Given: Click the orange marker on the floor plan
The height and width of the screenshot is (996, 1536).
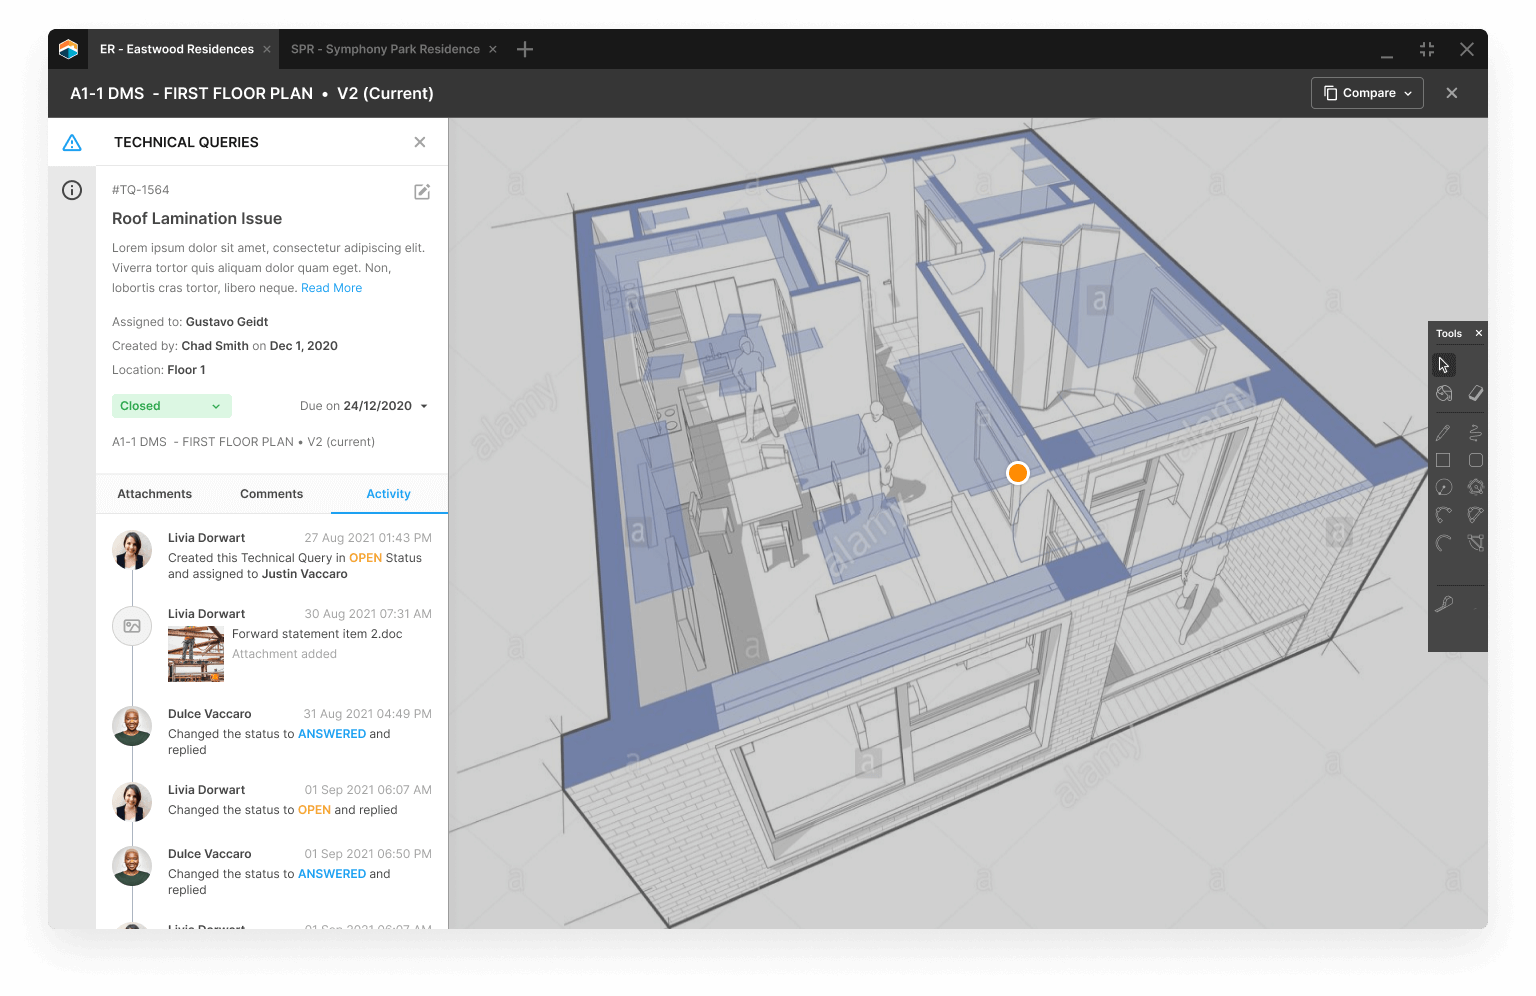Looking at the screenshot, I should pyautogui.click(x=1017, y=473).
